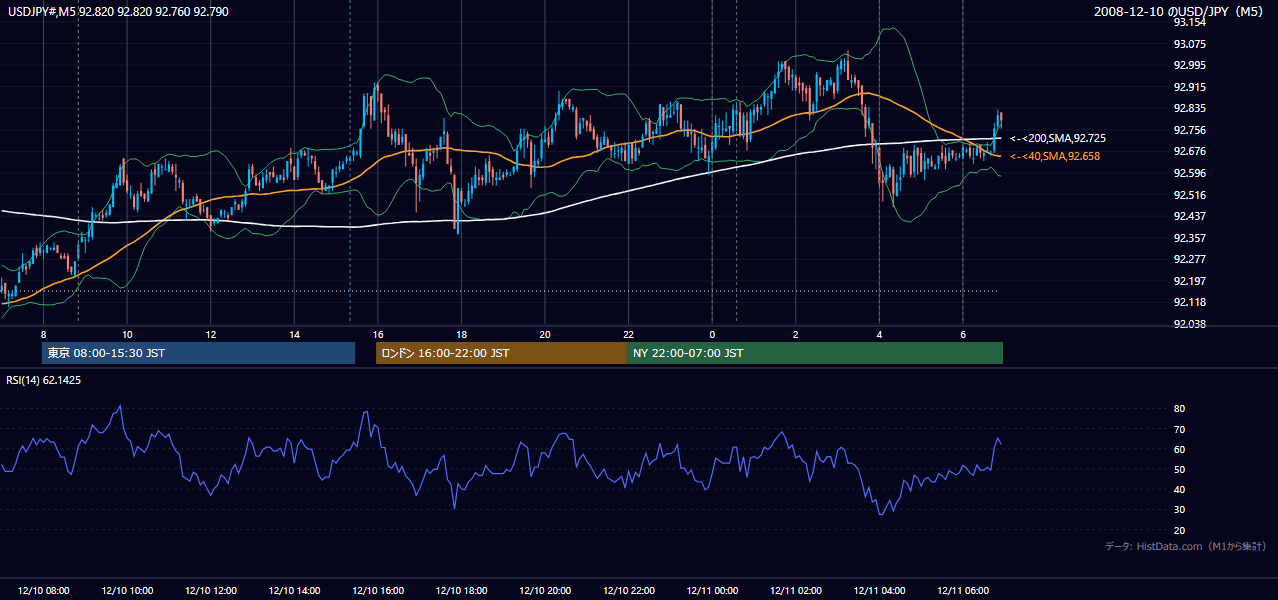Select the ロンドン 16:00-22:00 JST session bar

pos(501,353)
